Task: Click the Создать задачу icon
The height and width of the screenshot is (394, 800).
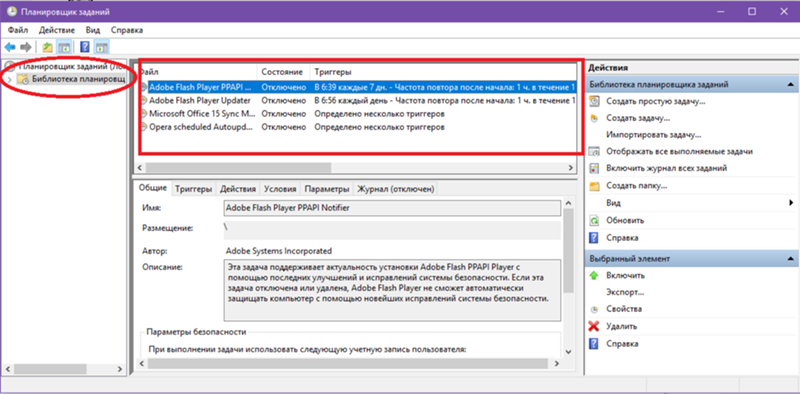Action: coord(594,118)
